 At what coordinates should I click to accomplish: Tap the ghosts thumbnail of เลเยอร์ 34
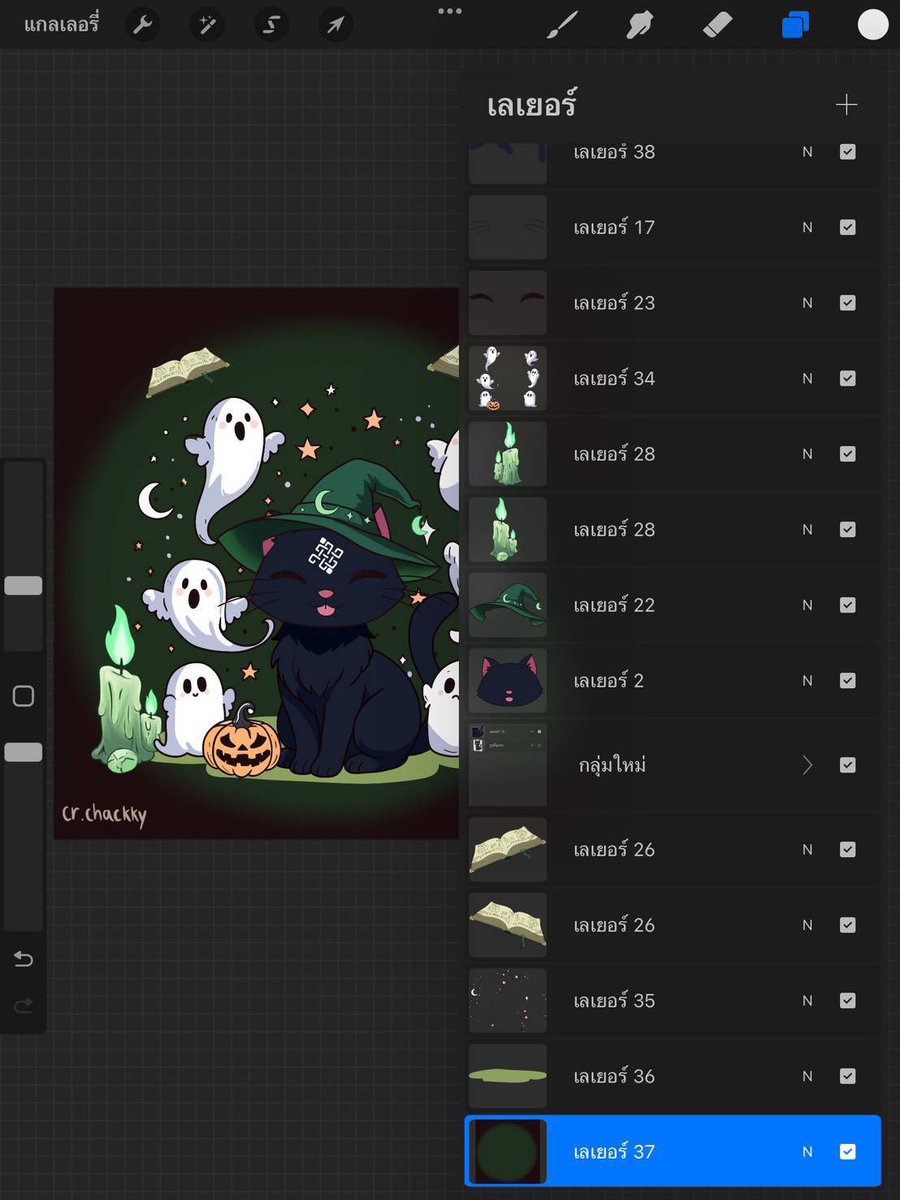pyautogui.click(x=508, y=379)
